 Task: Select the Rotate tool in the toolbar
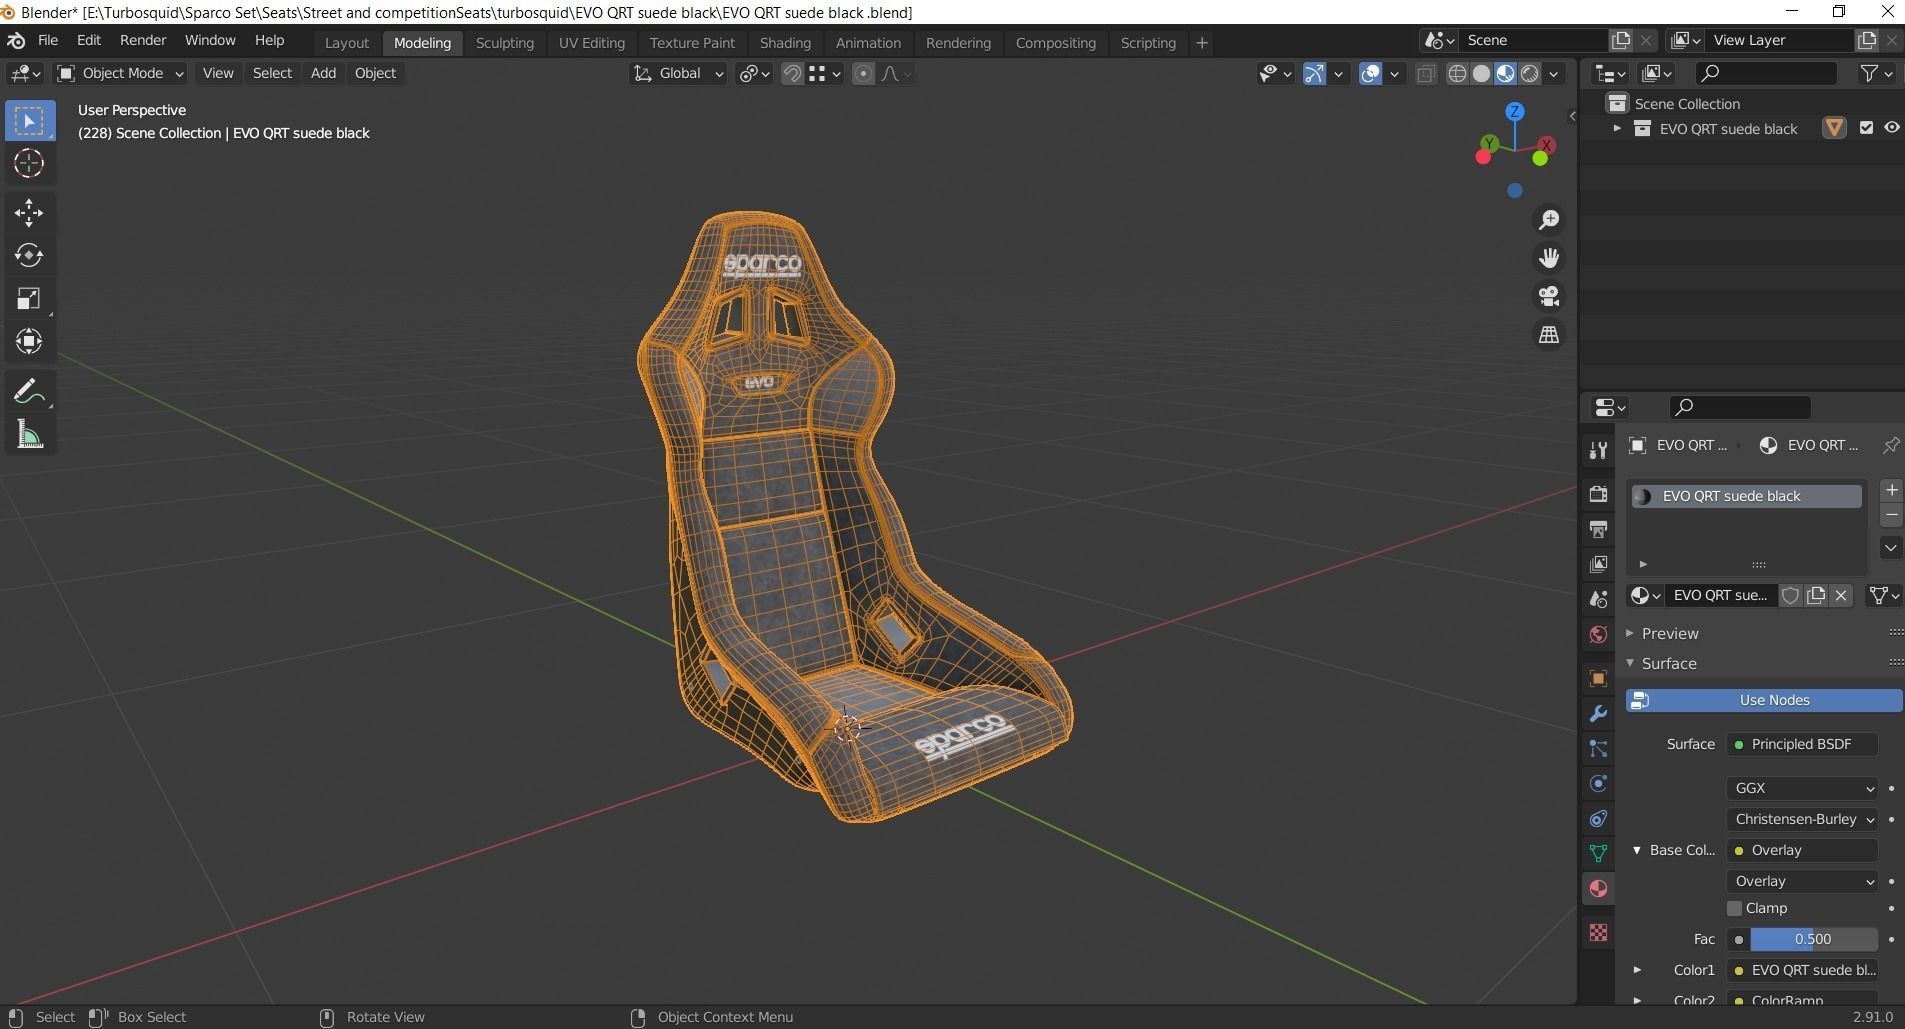pyautogui.click(x=29, y=255)
